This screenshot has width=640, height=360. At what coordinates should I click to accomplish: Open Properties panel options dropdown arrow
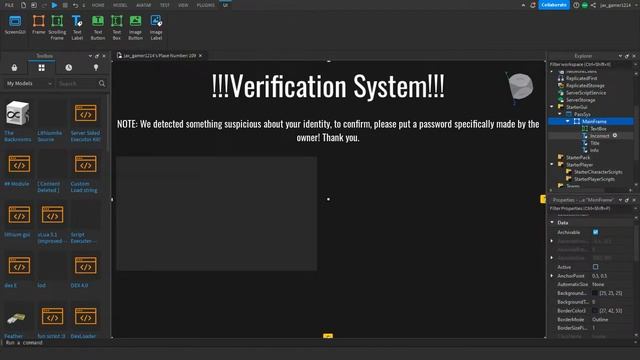coord(620,200)
